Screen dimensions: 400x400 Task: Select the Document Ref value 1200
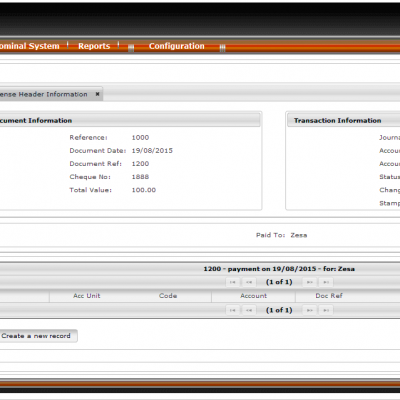click(140, 164)
